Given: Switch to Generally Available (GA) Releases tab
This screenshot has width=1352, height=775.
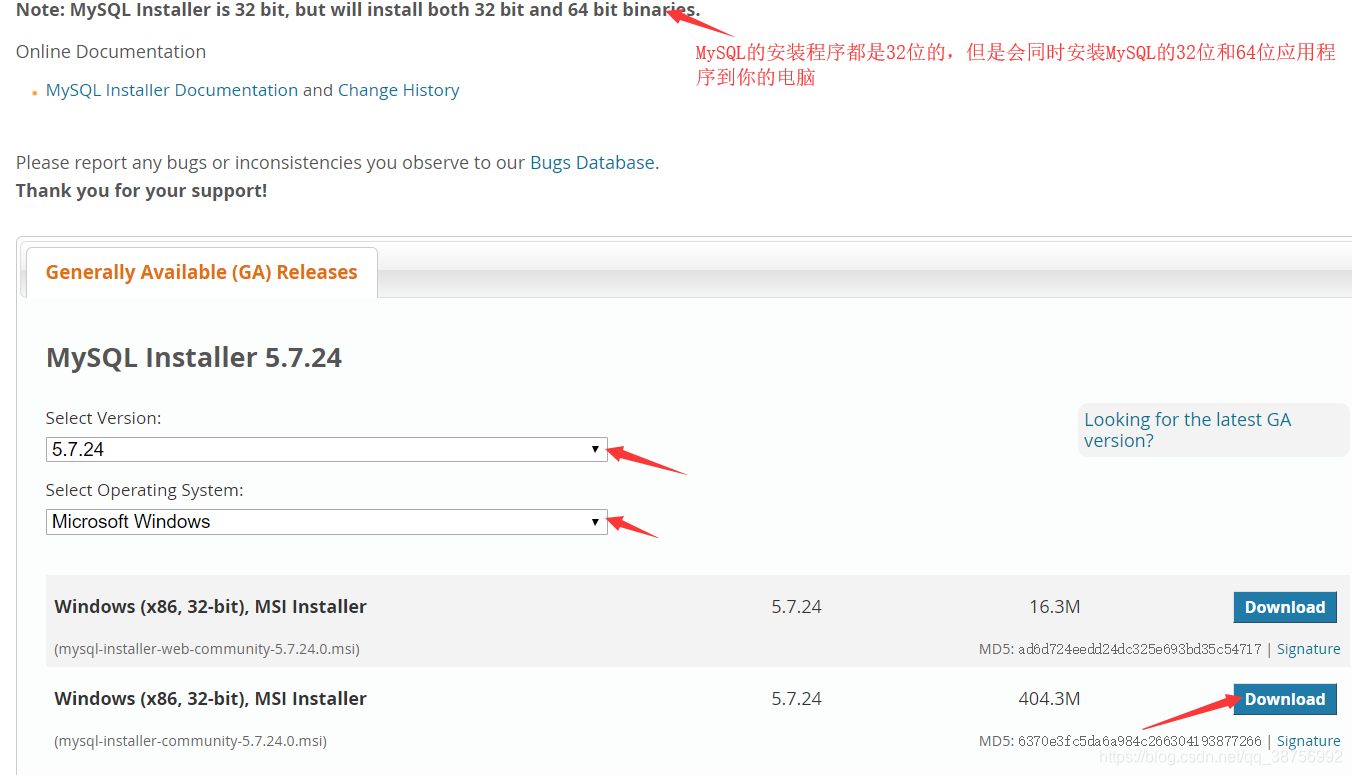Looking at the screenshot, I should 201,272.
